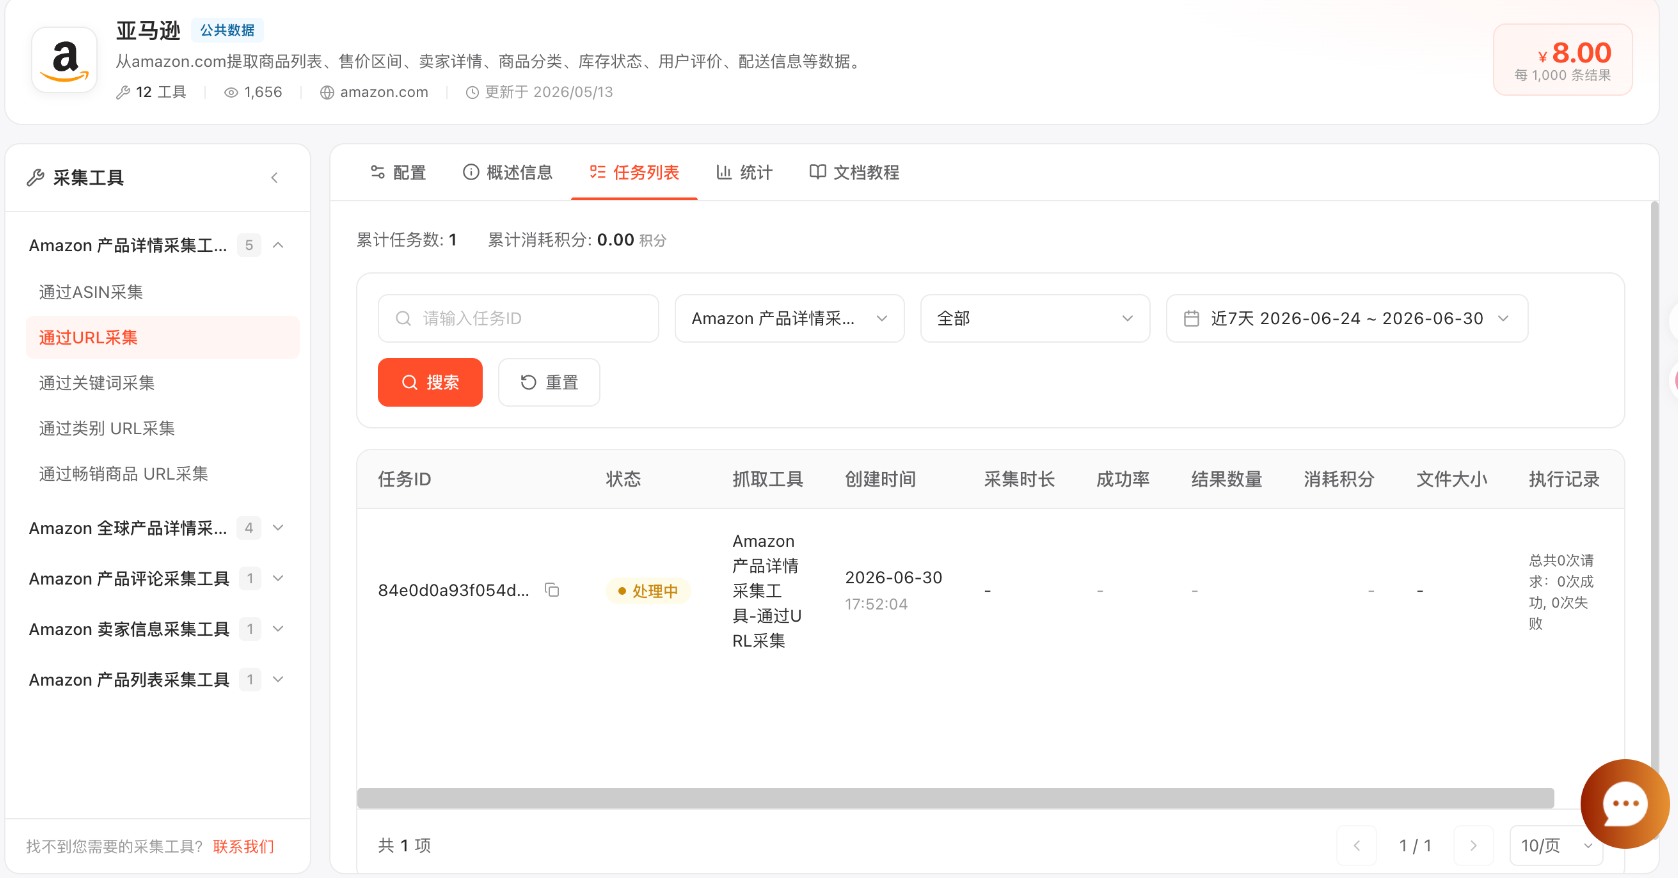Click the 创建时间 column header
This screenshot has height=878, width=1678.
coord(880,479)
